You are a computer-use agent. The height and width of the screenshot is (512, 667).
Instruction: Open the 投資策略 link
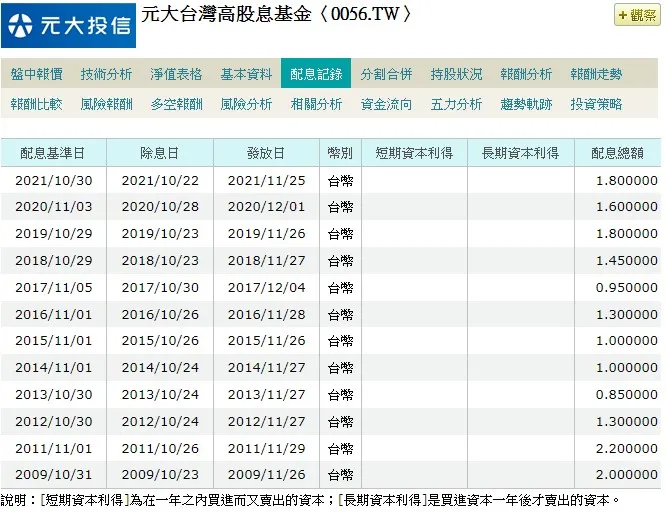tap(596, 104)
